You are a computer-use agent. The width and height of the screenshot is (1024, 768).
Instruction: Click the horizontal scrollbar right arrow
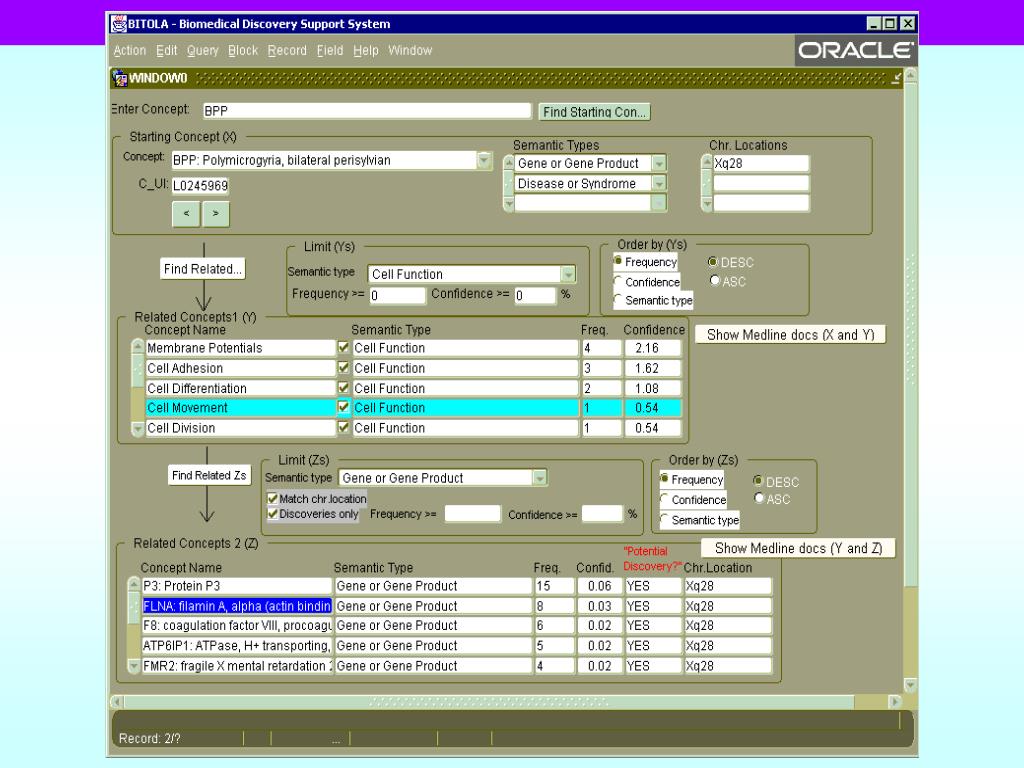point(895,701)
